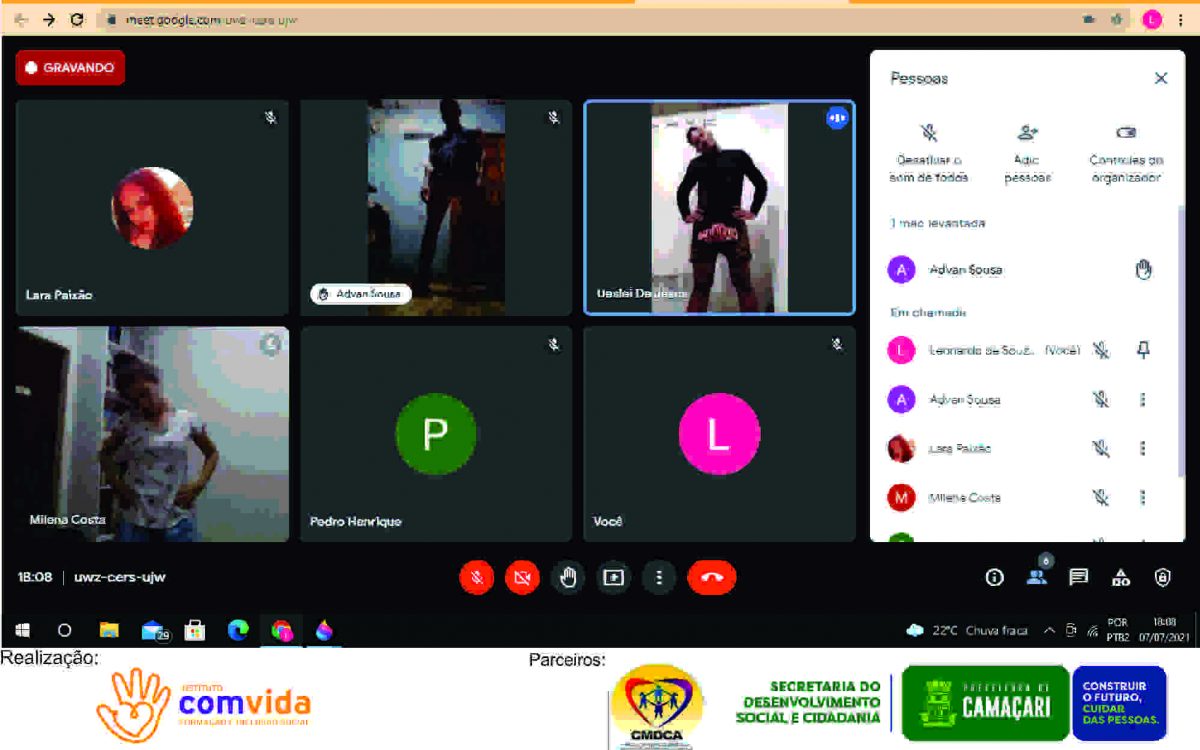Viewport: 1200px width, 750px height.
Task: Click the present screen icon
Action: (x=613, y=577)
